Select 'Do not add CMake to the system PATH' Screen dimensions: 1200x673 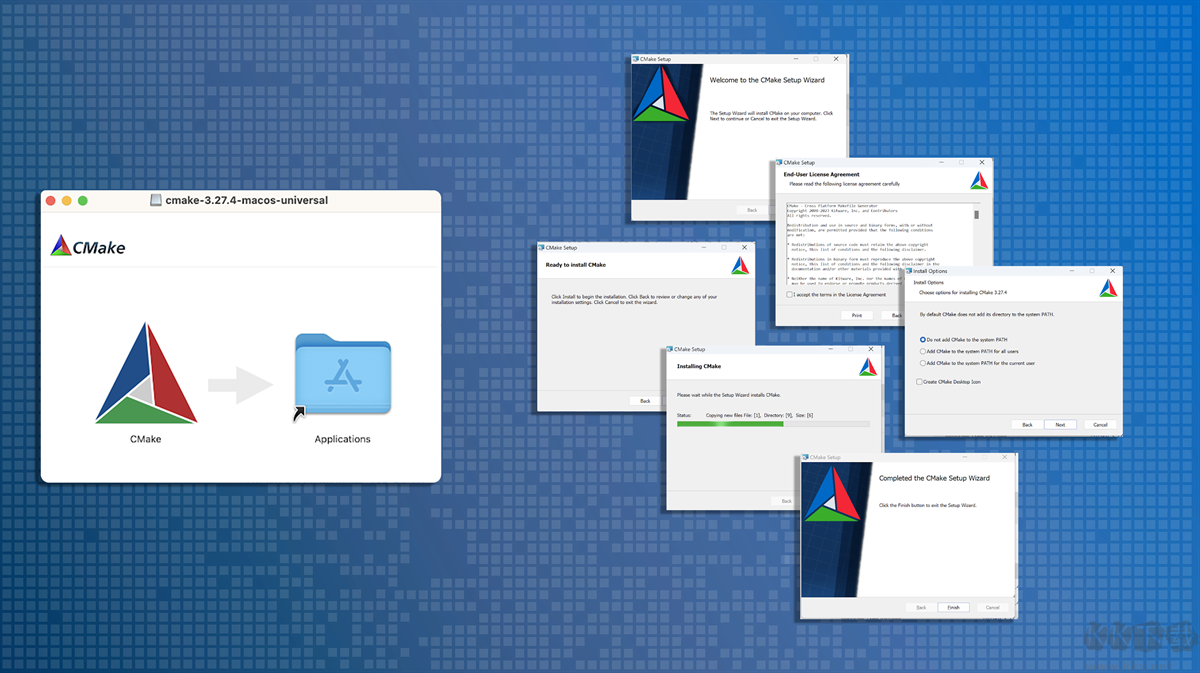[923, 340]
